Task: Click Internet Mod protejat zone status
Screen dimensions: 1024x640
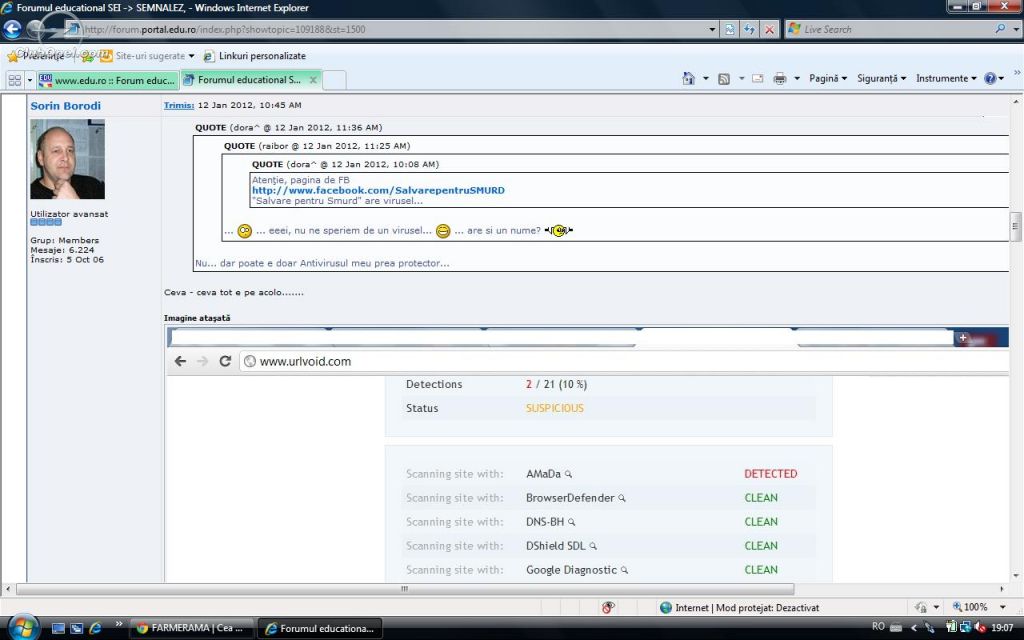Action: [x=739, y=608]
